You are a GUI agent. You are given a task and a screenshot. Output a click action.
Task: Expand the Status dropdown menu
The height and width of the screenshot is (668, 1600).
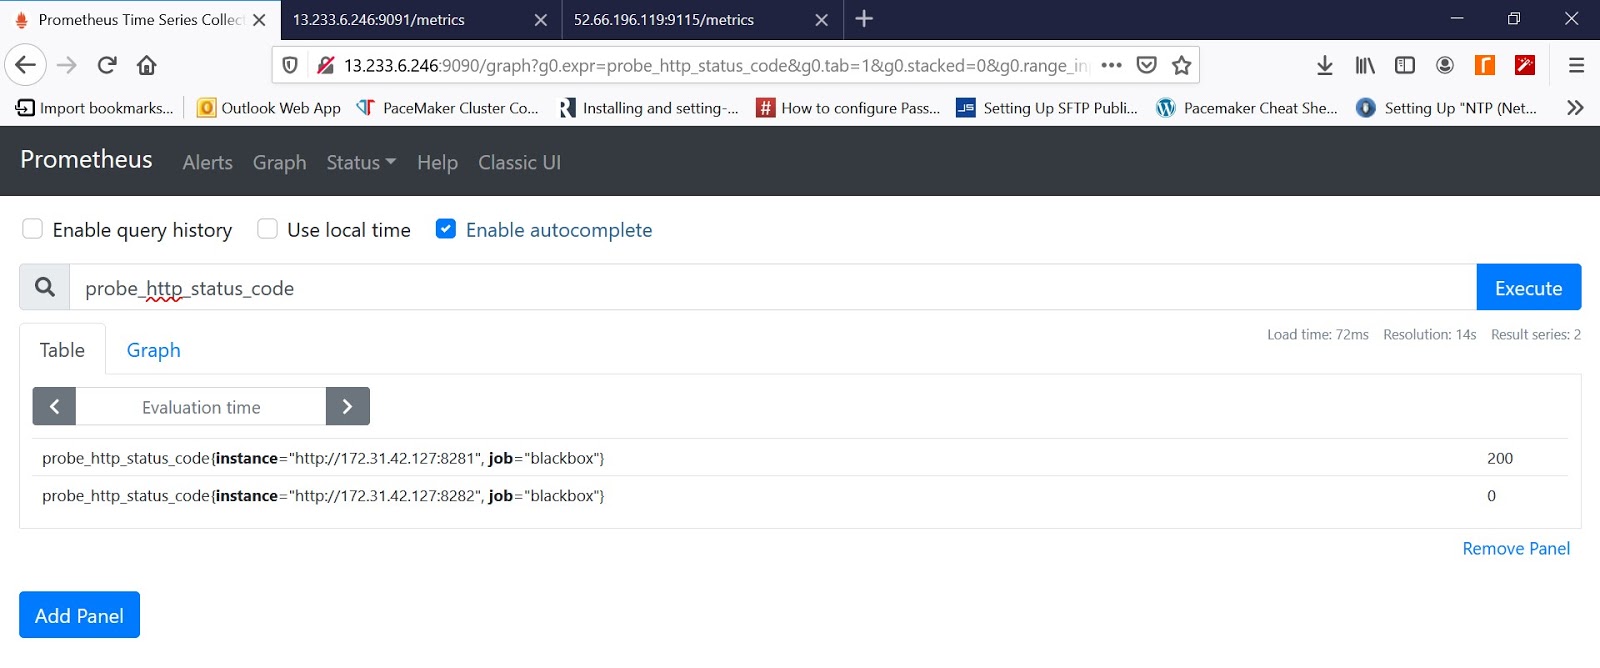click(x=361, y=162)
